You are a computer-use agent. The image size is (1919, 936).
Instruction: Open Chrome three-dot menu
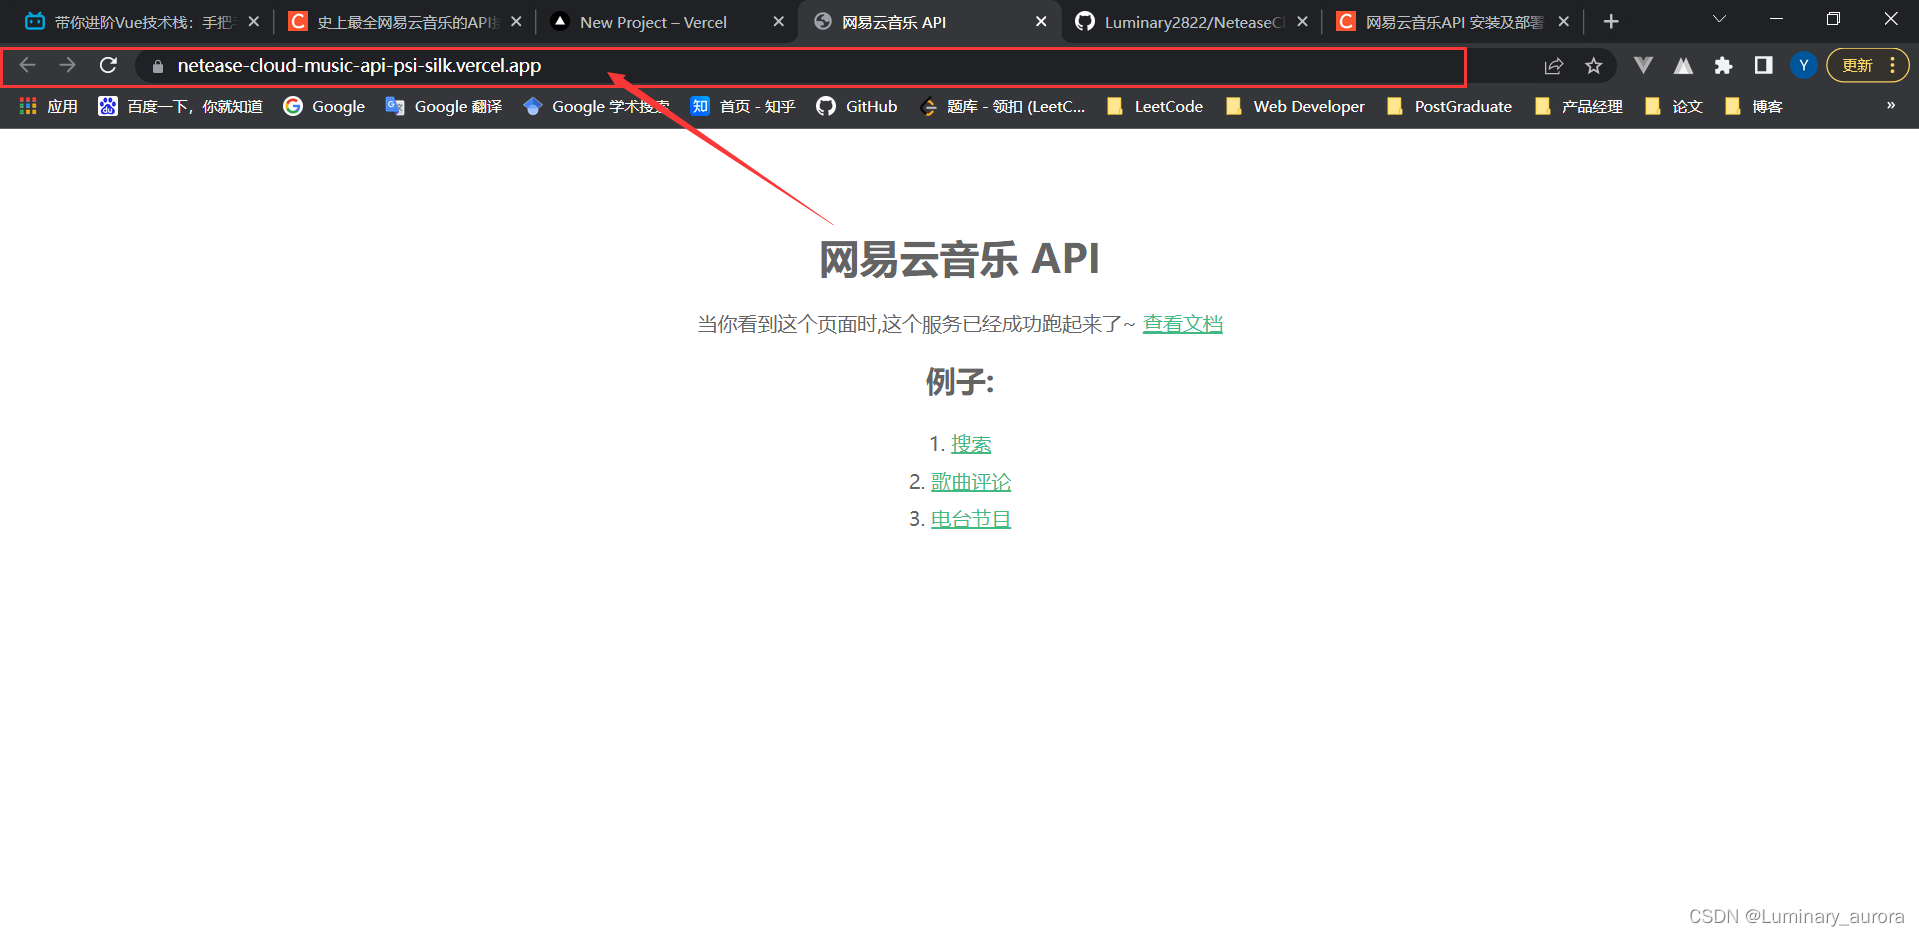(x=1893, y=66)
